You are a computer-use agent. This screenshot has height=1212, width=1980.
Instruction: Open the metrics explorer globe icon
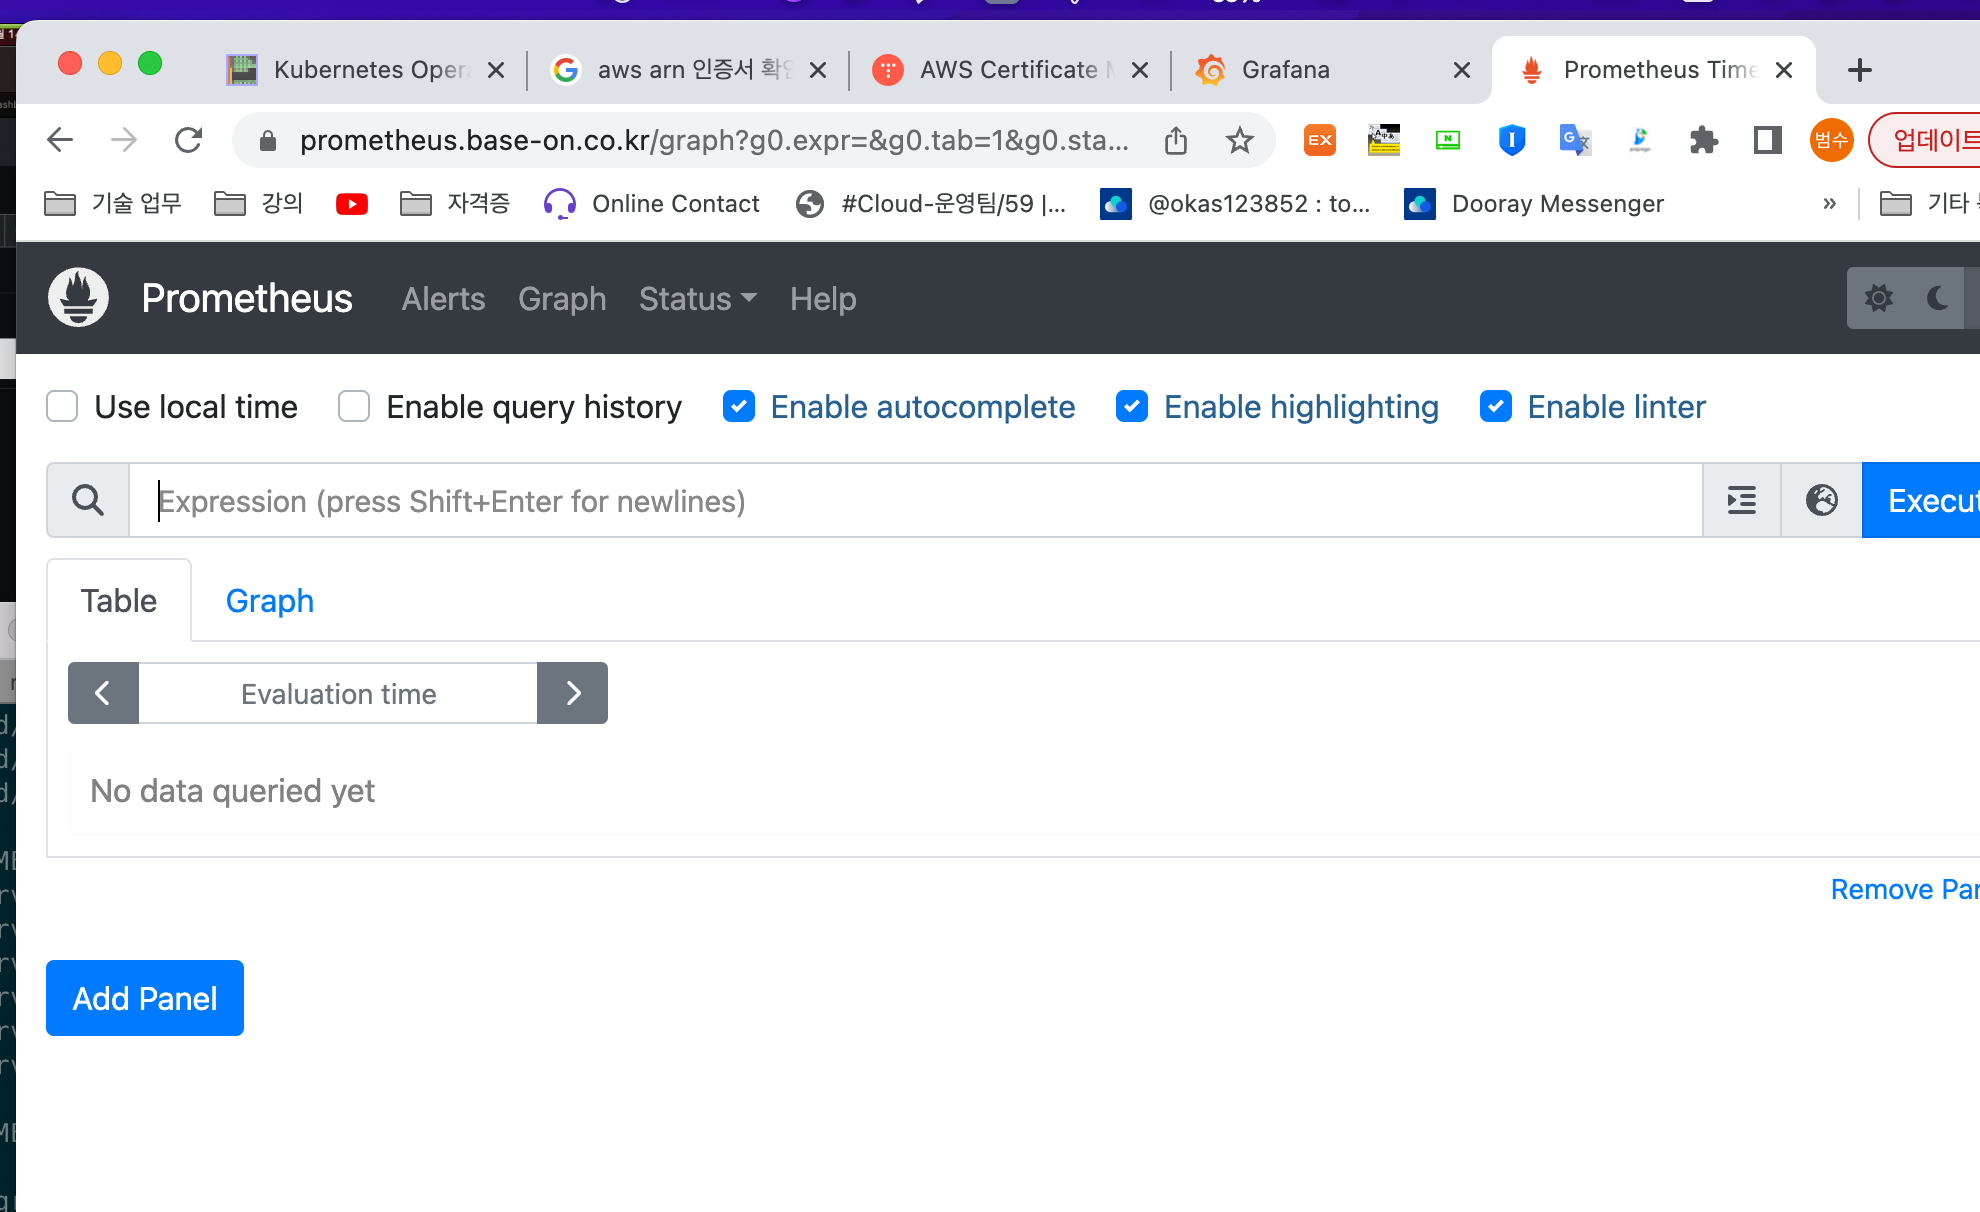coord(1822,500)
